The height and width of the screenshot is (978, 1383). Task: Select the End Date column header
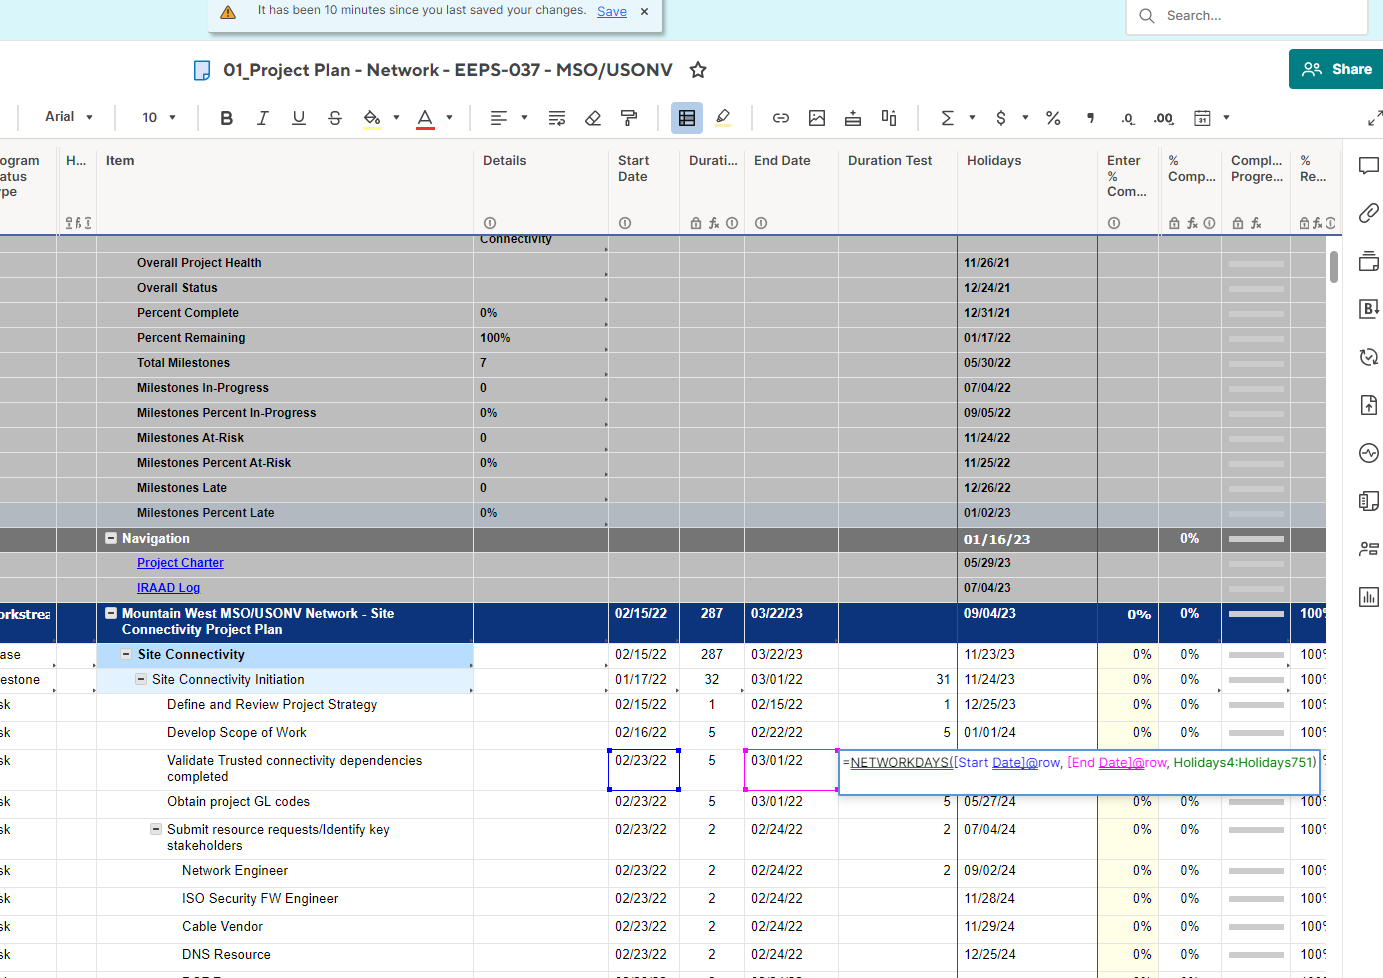791,190
